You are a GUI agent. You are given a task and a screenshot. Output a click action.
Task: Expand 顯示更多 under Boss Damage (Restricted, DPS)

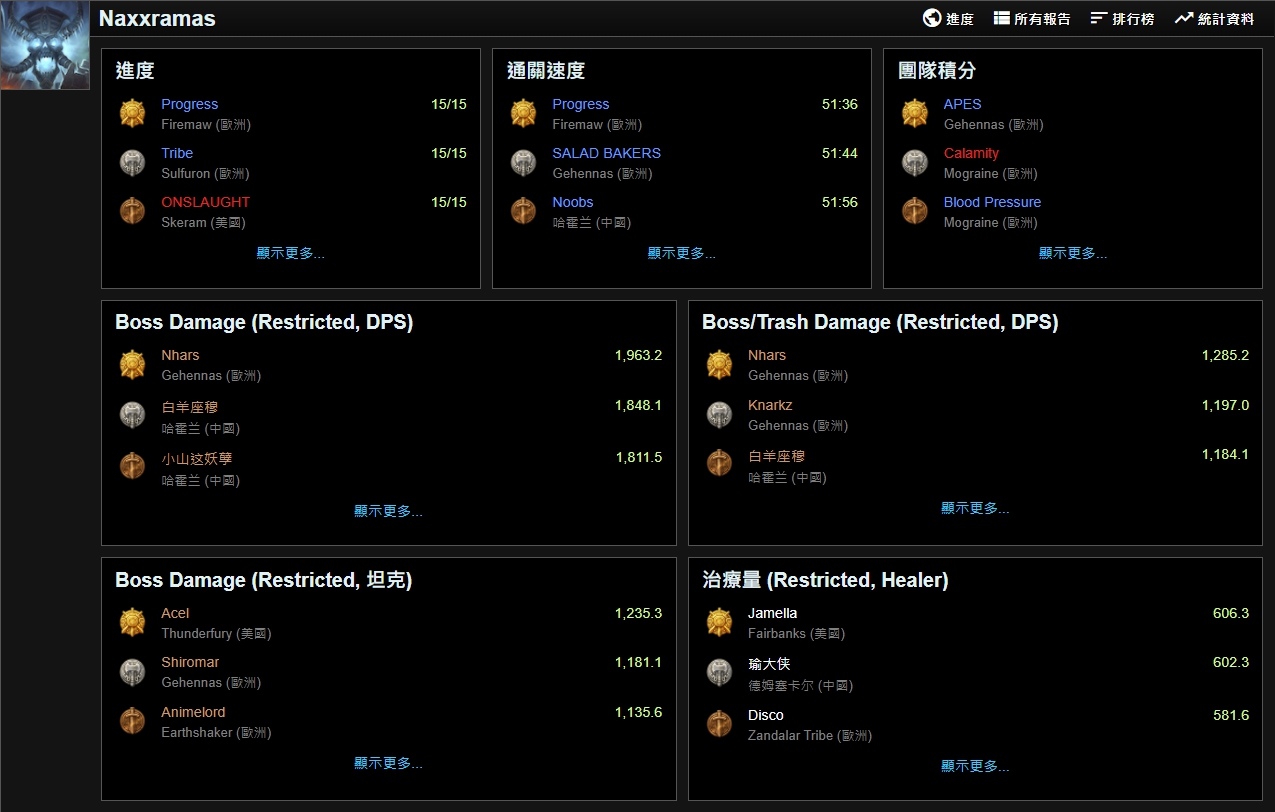pos(388,511)
